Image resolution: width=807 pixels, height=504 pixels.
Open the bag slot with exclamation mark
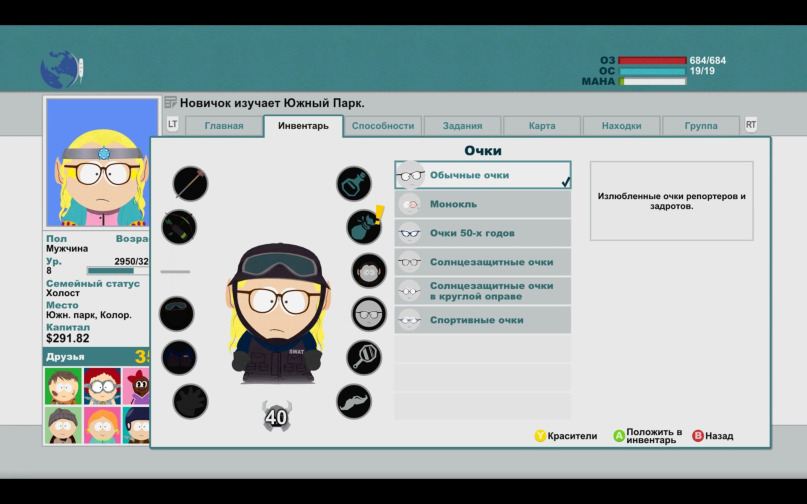(x=364, y=227)
